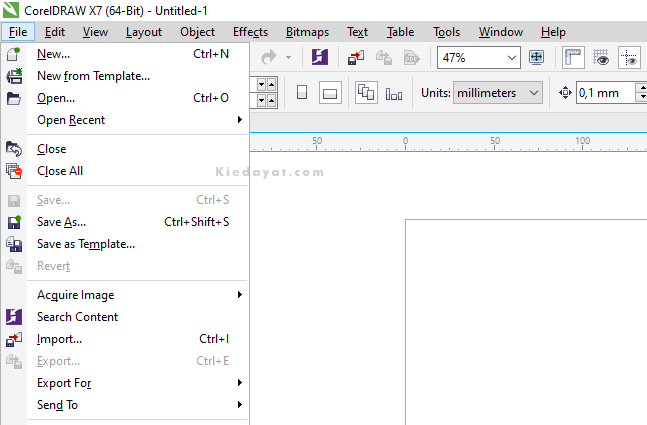
Task: Click the New document icon in menu
Action: (x=14, y=54)
